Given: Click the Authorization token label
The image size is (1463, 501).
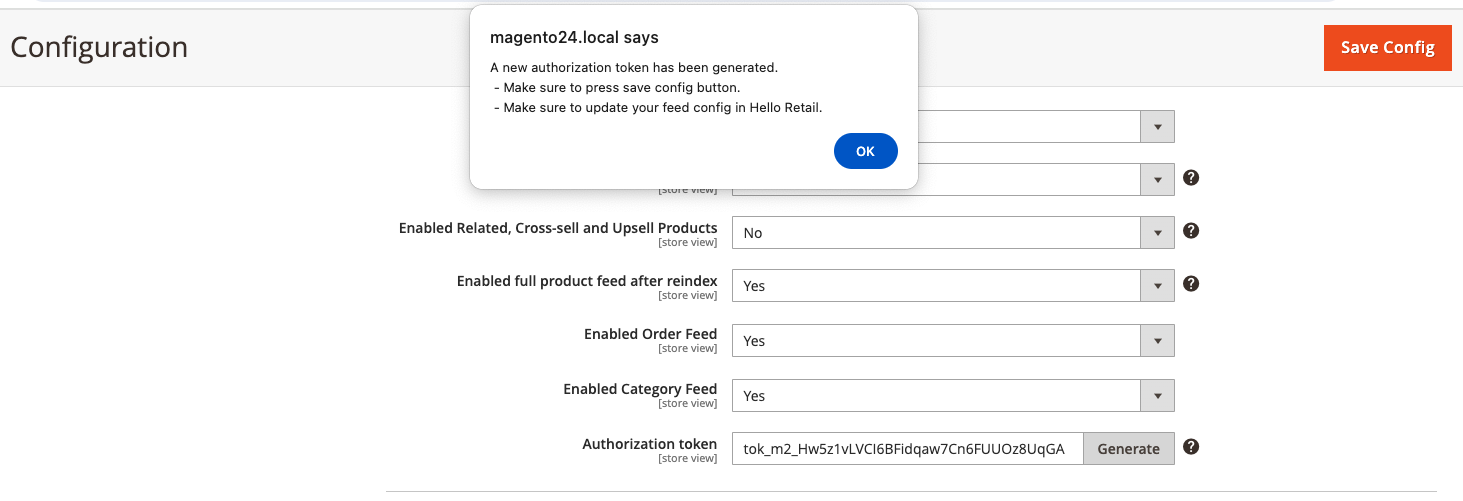Looking at the screenshot, I should [x=649, y=444].
